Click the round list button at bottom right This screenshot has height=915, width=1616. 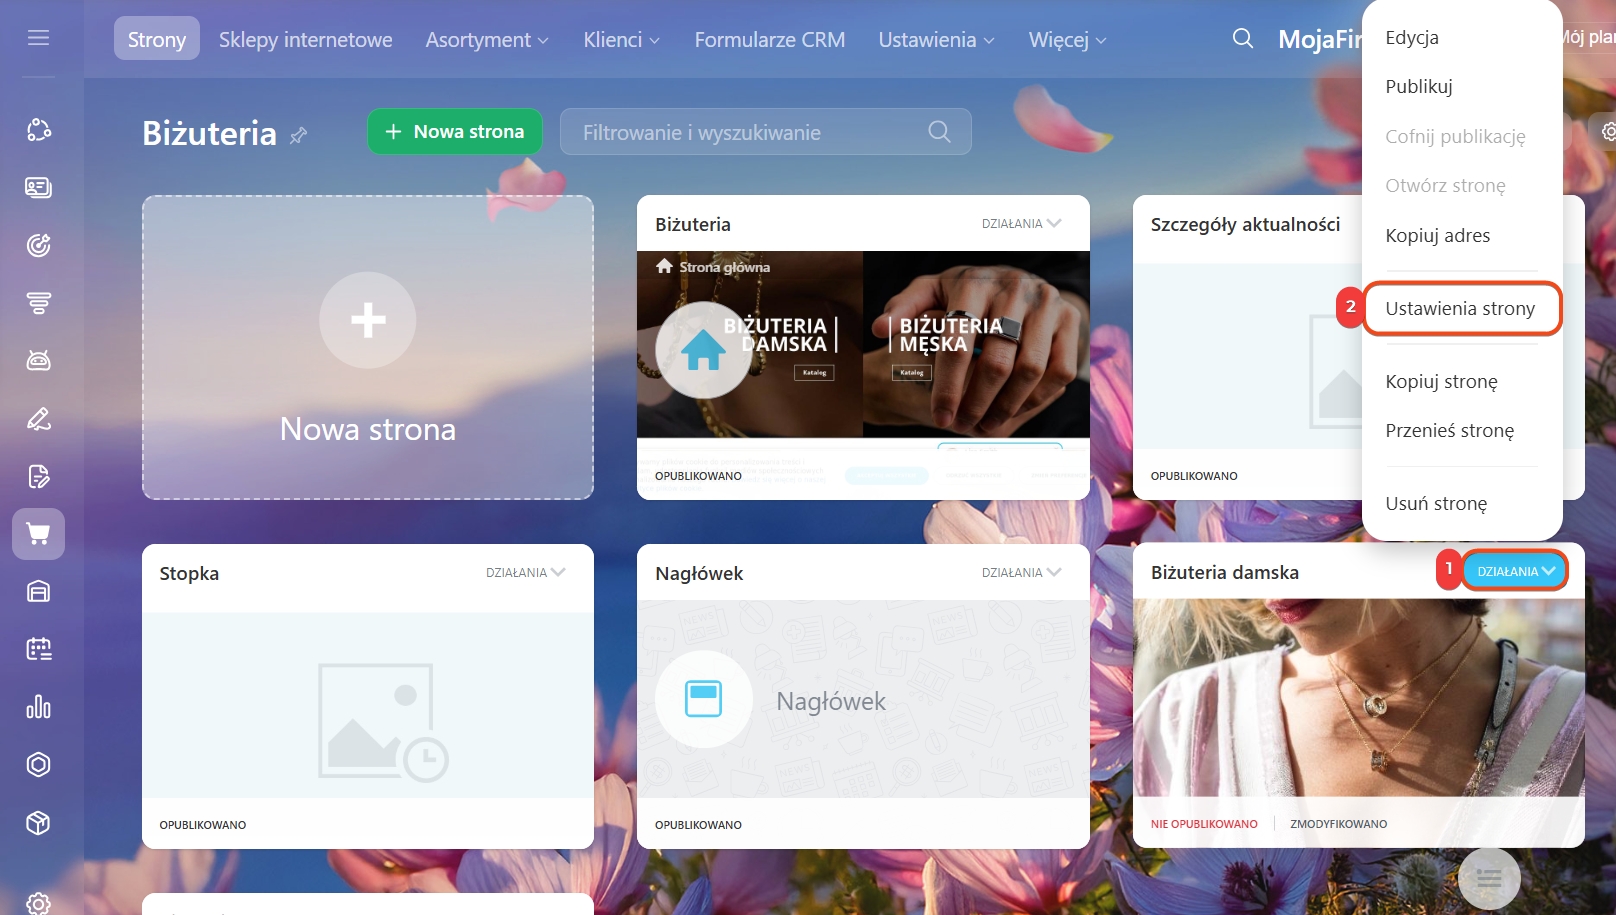(x=1489, y=878)
